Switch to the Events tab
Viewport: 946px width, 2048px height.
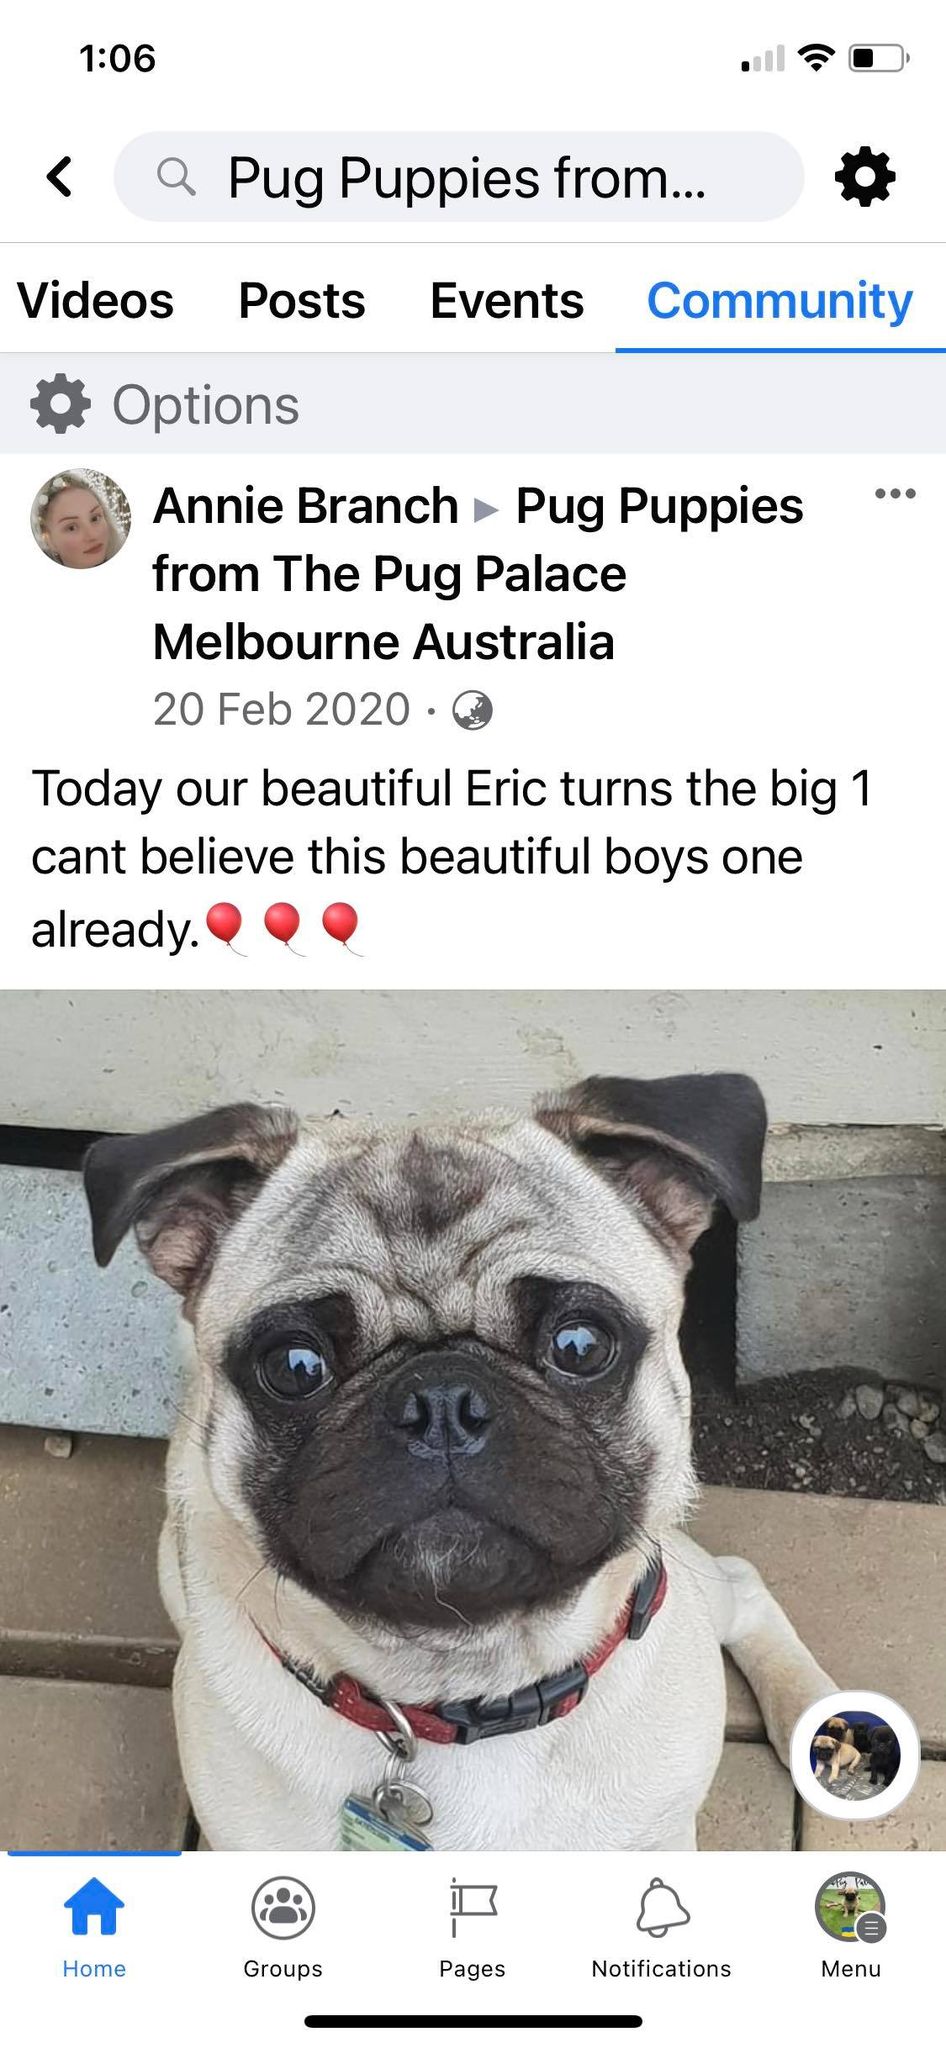tap(507, 300)
